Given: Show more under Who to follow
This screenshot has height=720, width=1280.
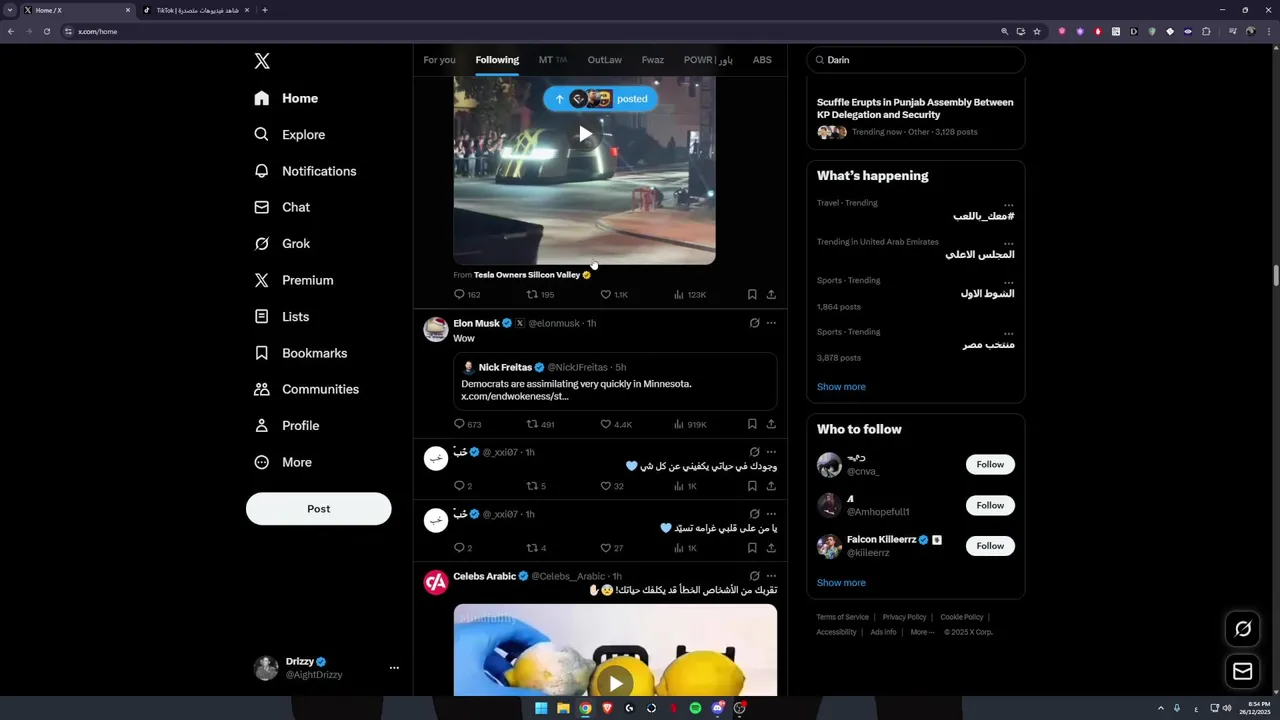Looking at the screenshot, I should click(841, 583).
